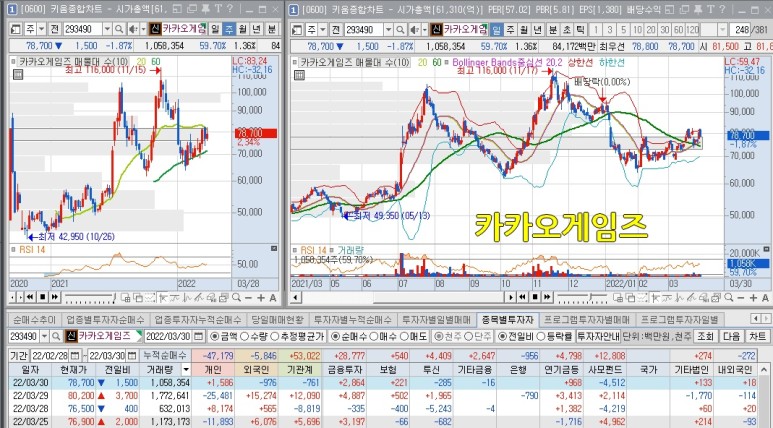The height and width of the screenshot is (428, 773).
Task: Click fast-forward playback in right chart
Action: [x=547, y=297]
